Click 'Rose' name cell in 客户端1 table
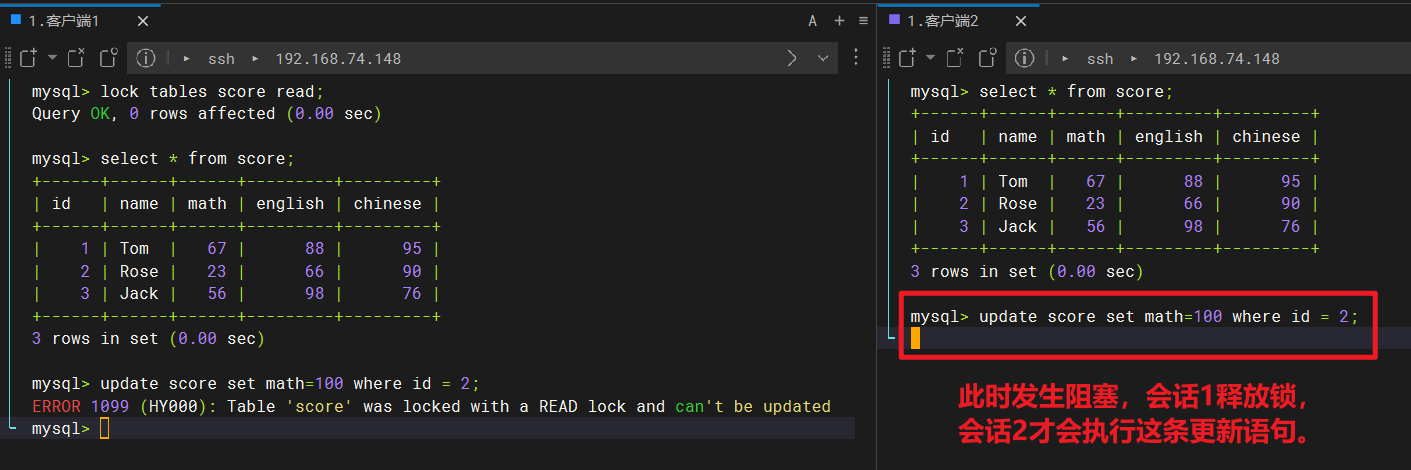This screenshot has width=1411, height=470. pyautogui.click(x=139, y=272)
